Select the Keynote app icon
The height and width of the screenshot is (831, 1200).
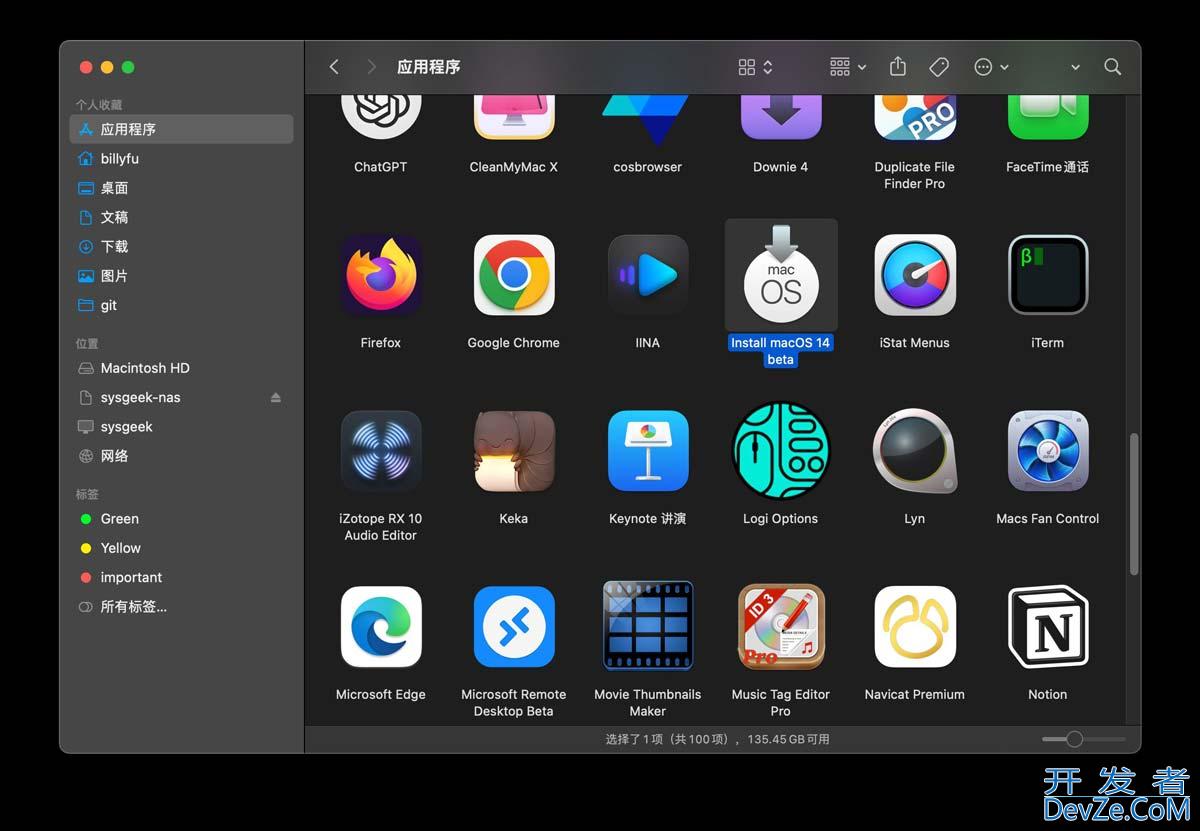tap(648, 451)
